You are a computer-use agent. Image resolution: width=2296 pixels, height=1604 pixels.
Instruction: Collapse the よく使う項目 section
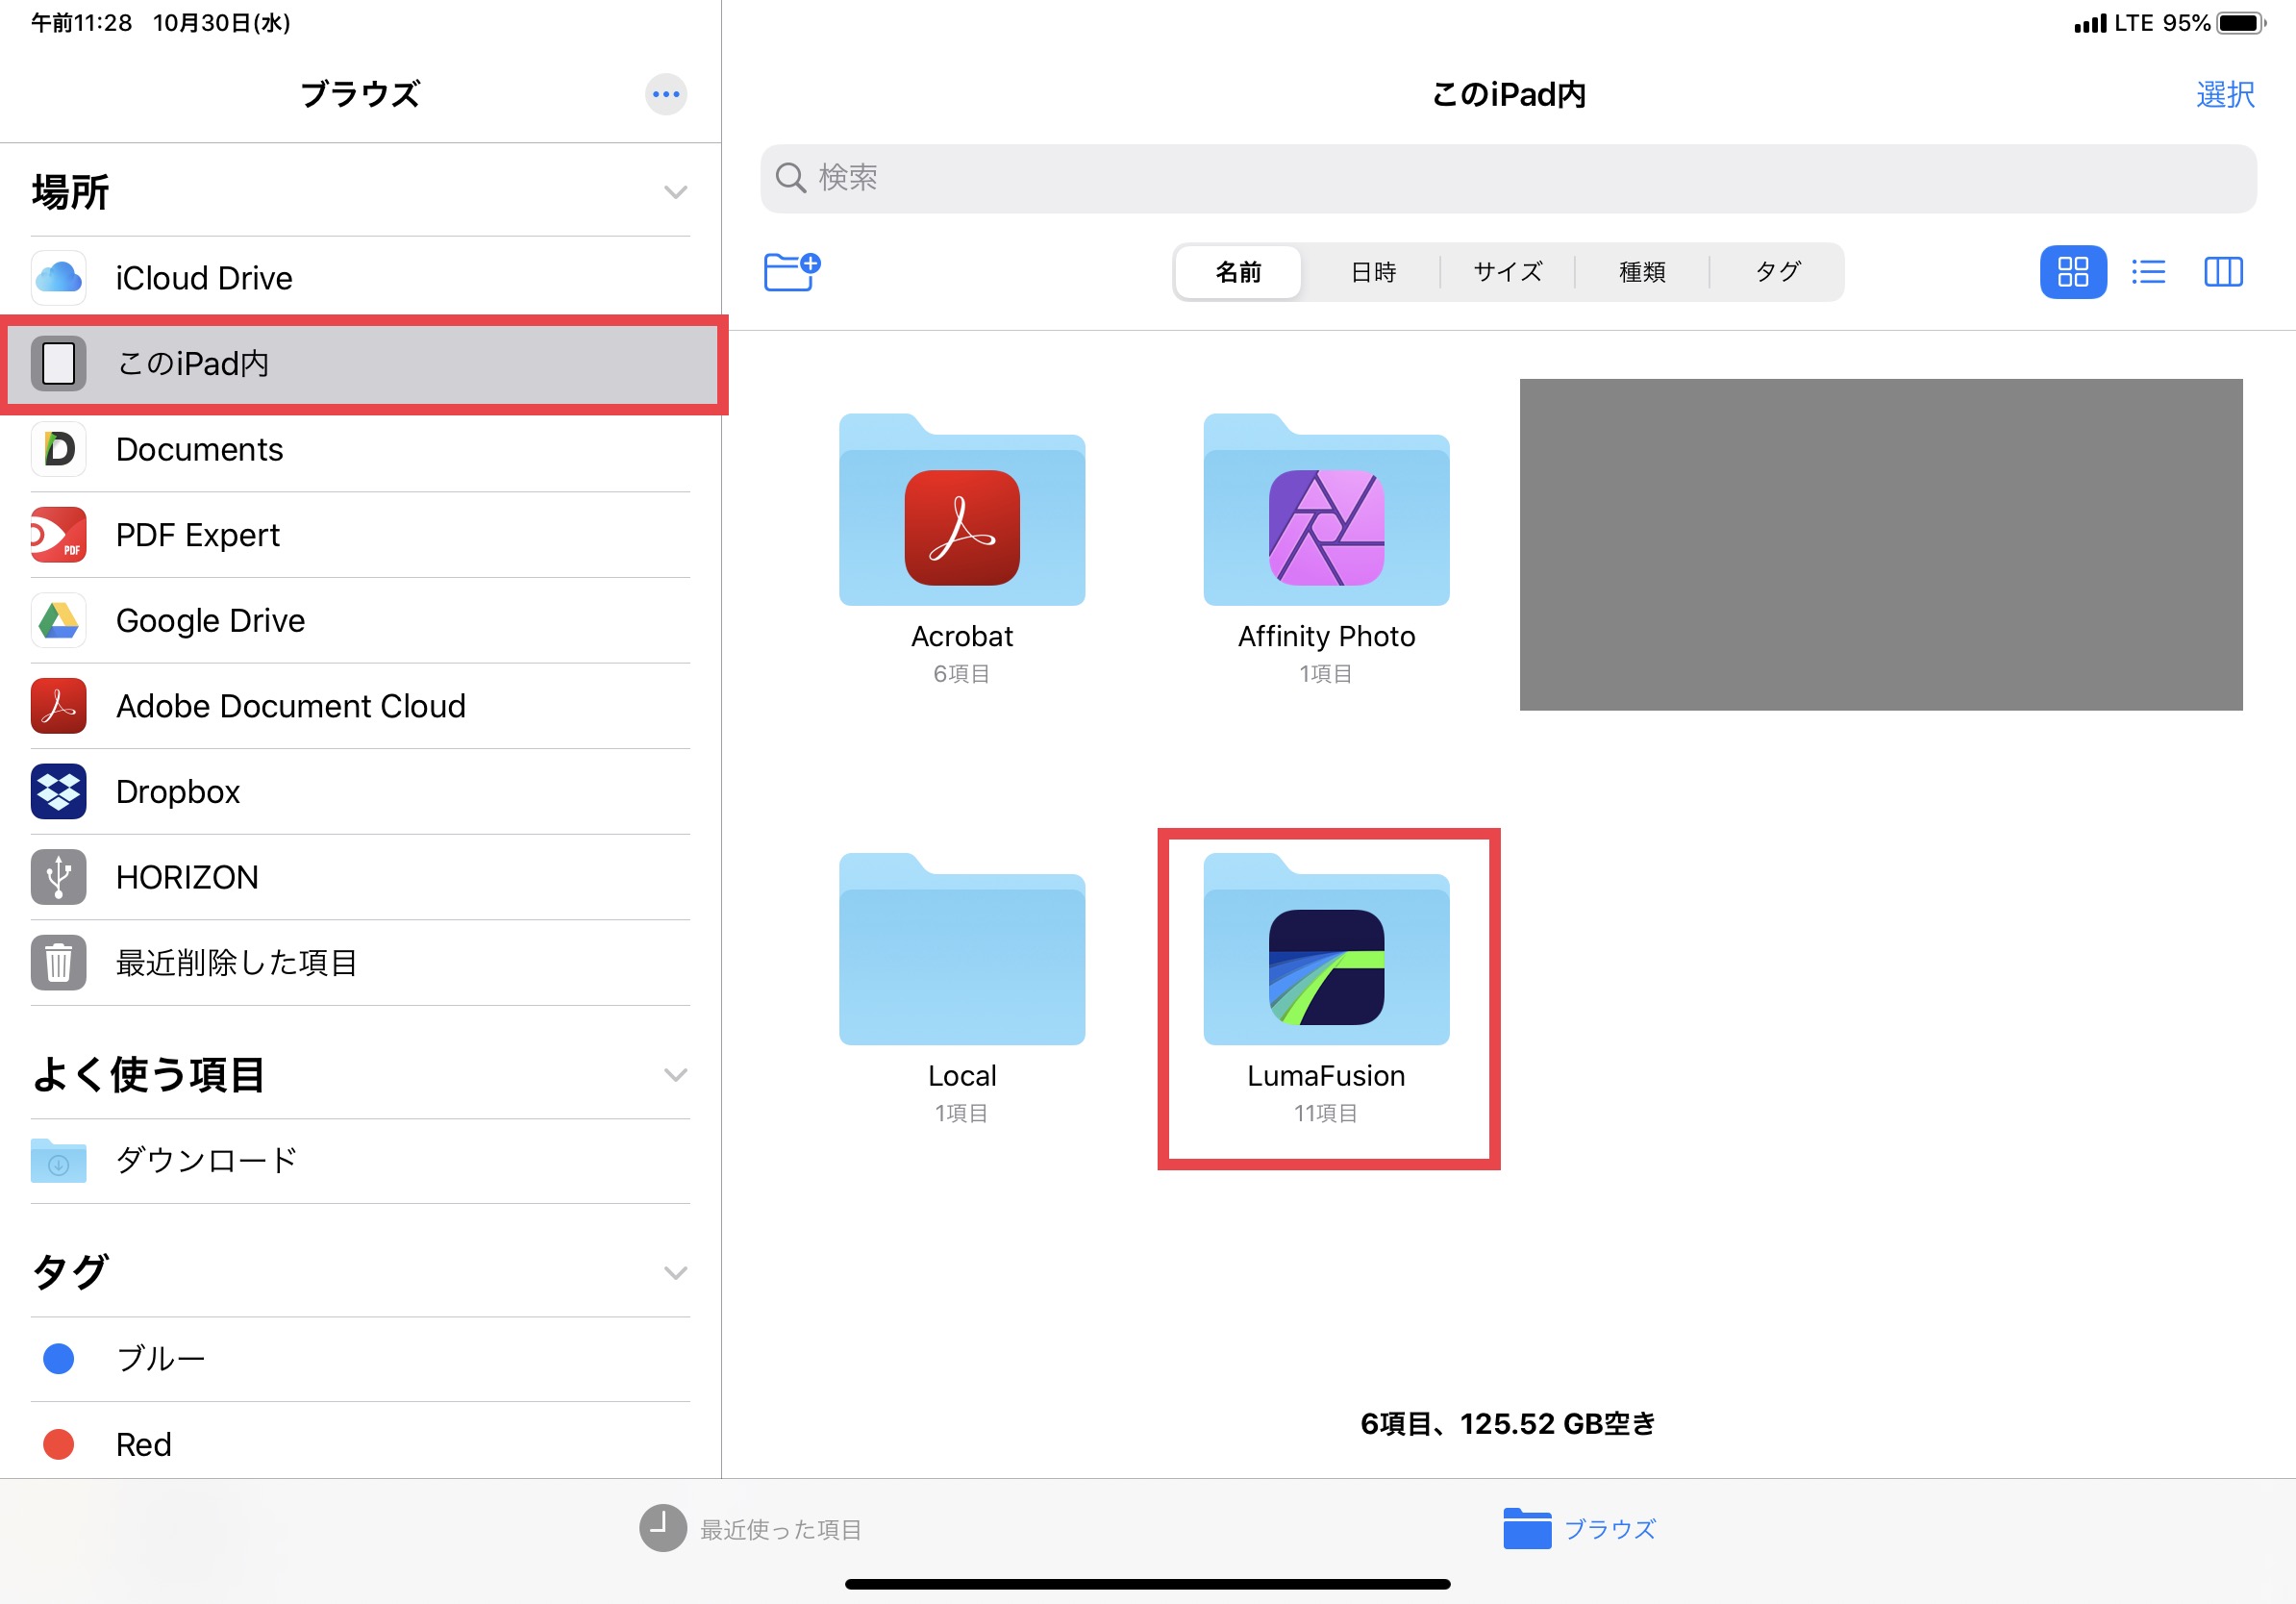click(675, 1075)
